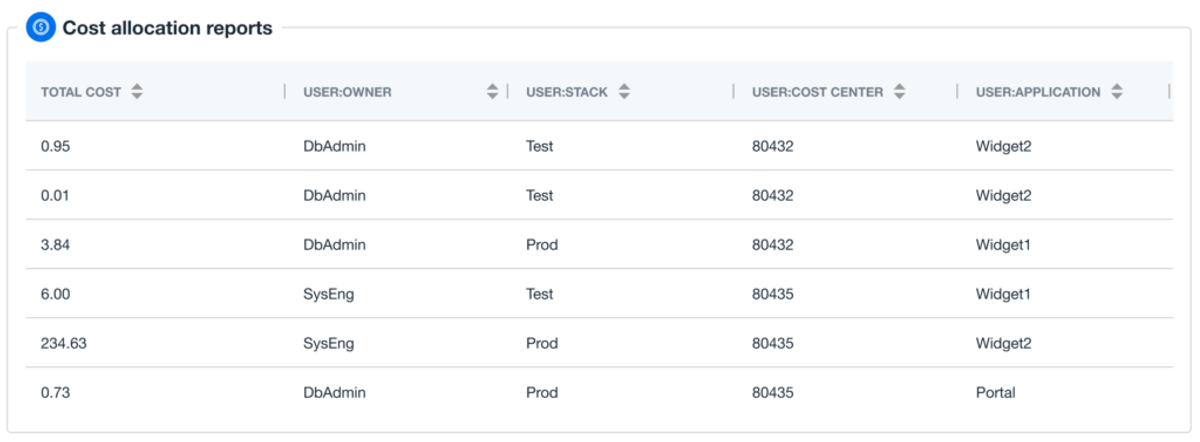Screen dimensions: 1200x442
Task: Select the 234.63 total cost cell
Action: [x=64, y=343]
